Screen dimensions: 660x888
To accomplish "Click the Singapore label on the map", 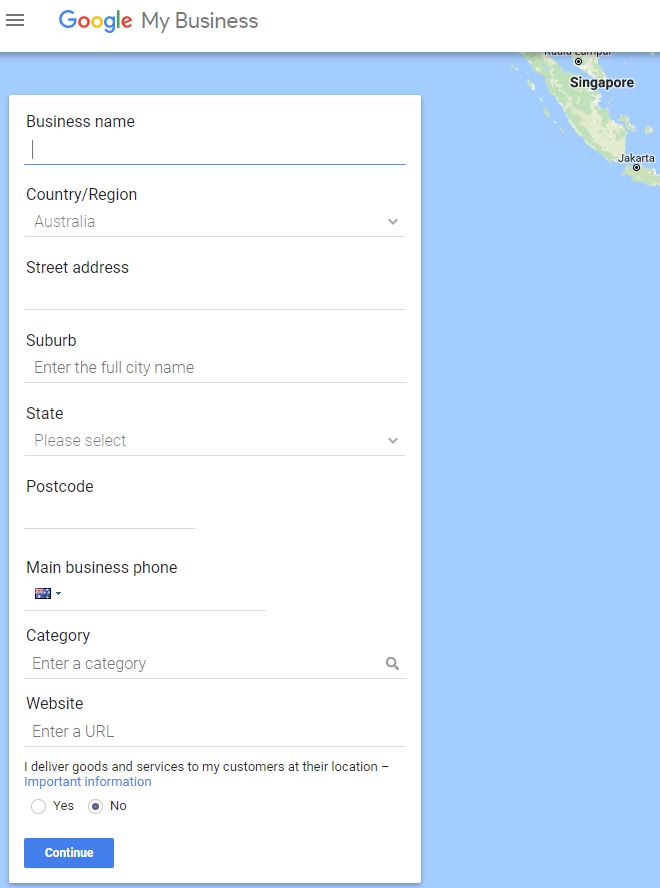I will click(601, 83).
